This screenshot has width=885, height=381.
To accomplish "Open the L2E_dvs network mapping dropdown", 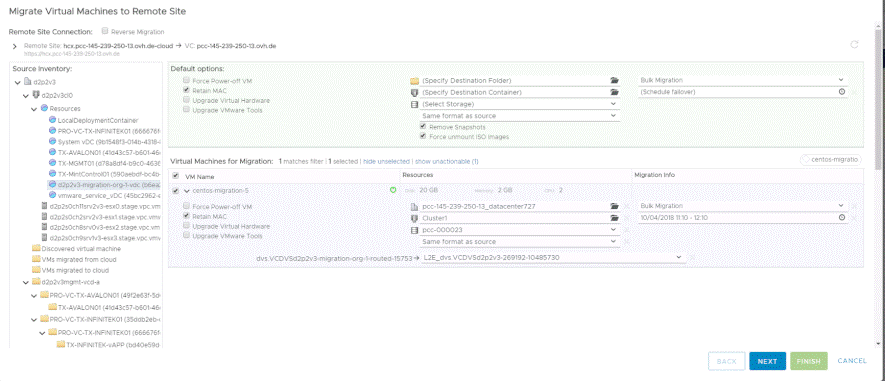I will 553,258.
